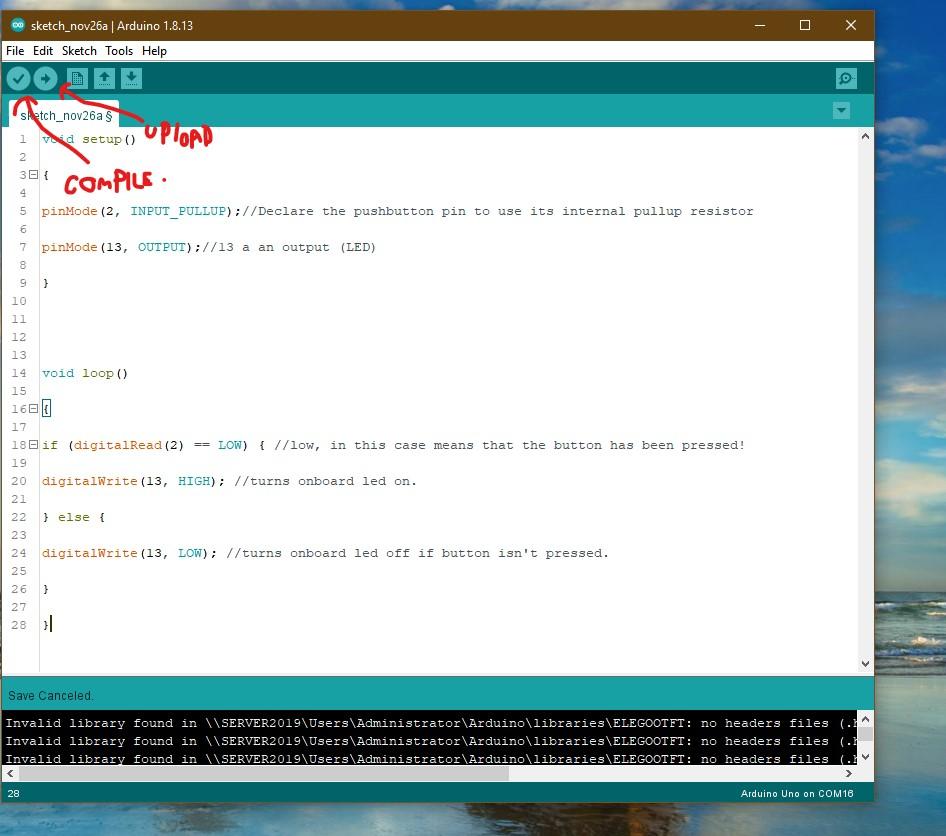Collapse the code fold at line 18
946x836 pixels.
(x=34, y=445)
